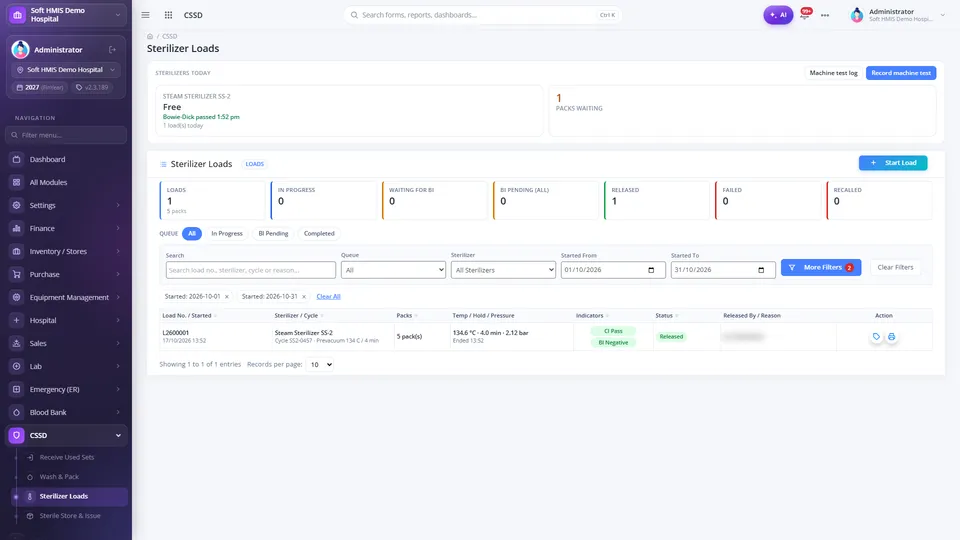
Task: Click the load search input
Action: [250, 270]
